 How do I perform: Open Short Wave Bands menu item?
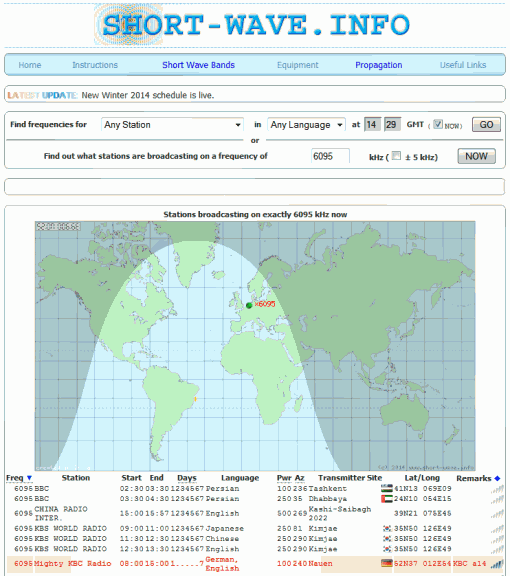coord(198,65)
